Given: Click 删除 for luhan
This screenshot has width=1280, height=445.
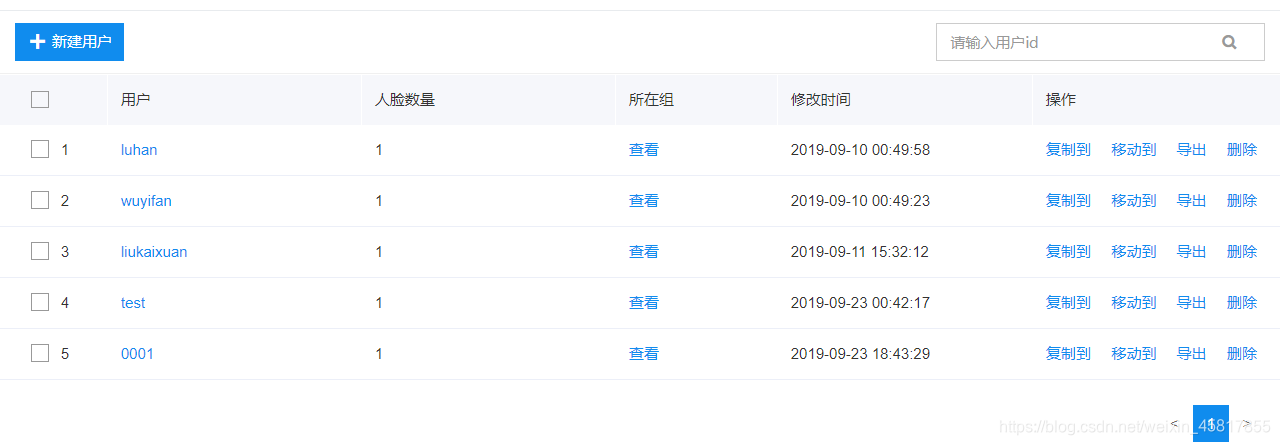Looking at the screenshot, I should coord(1242,150).
